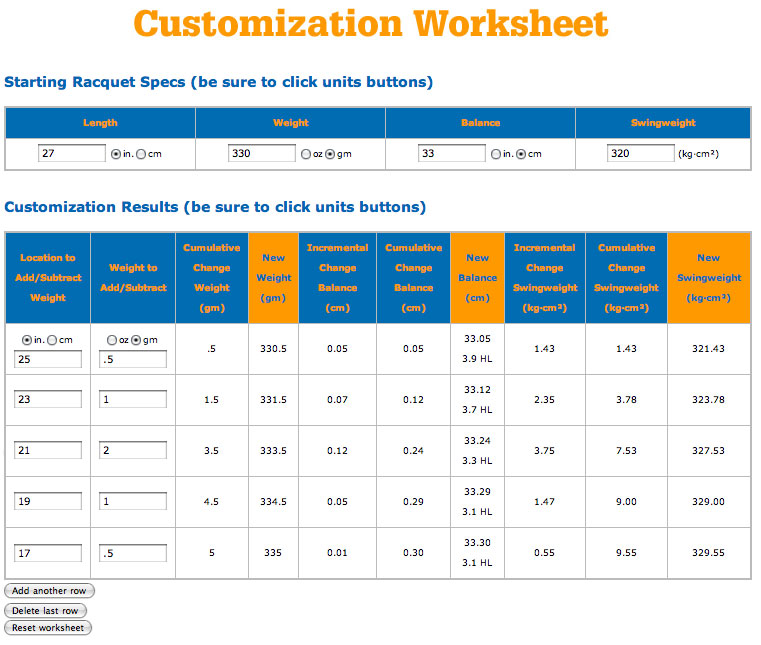Click the New Balance value 33.12

click(x=477, y=389)
